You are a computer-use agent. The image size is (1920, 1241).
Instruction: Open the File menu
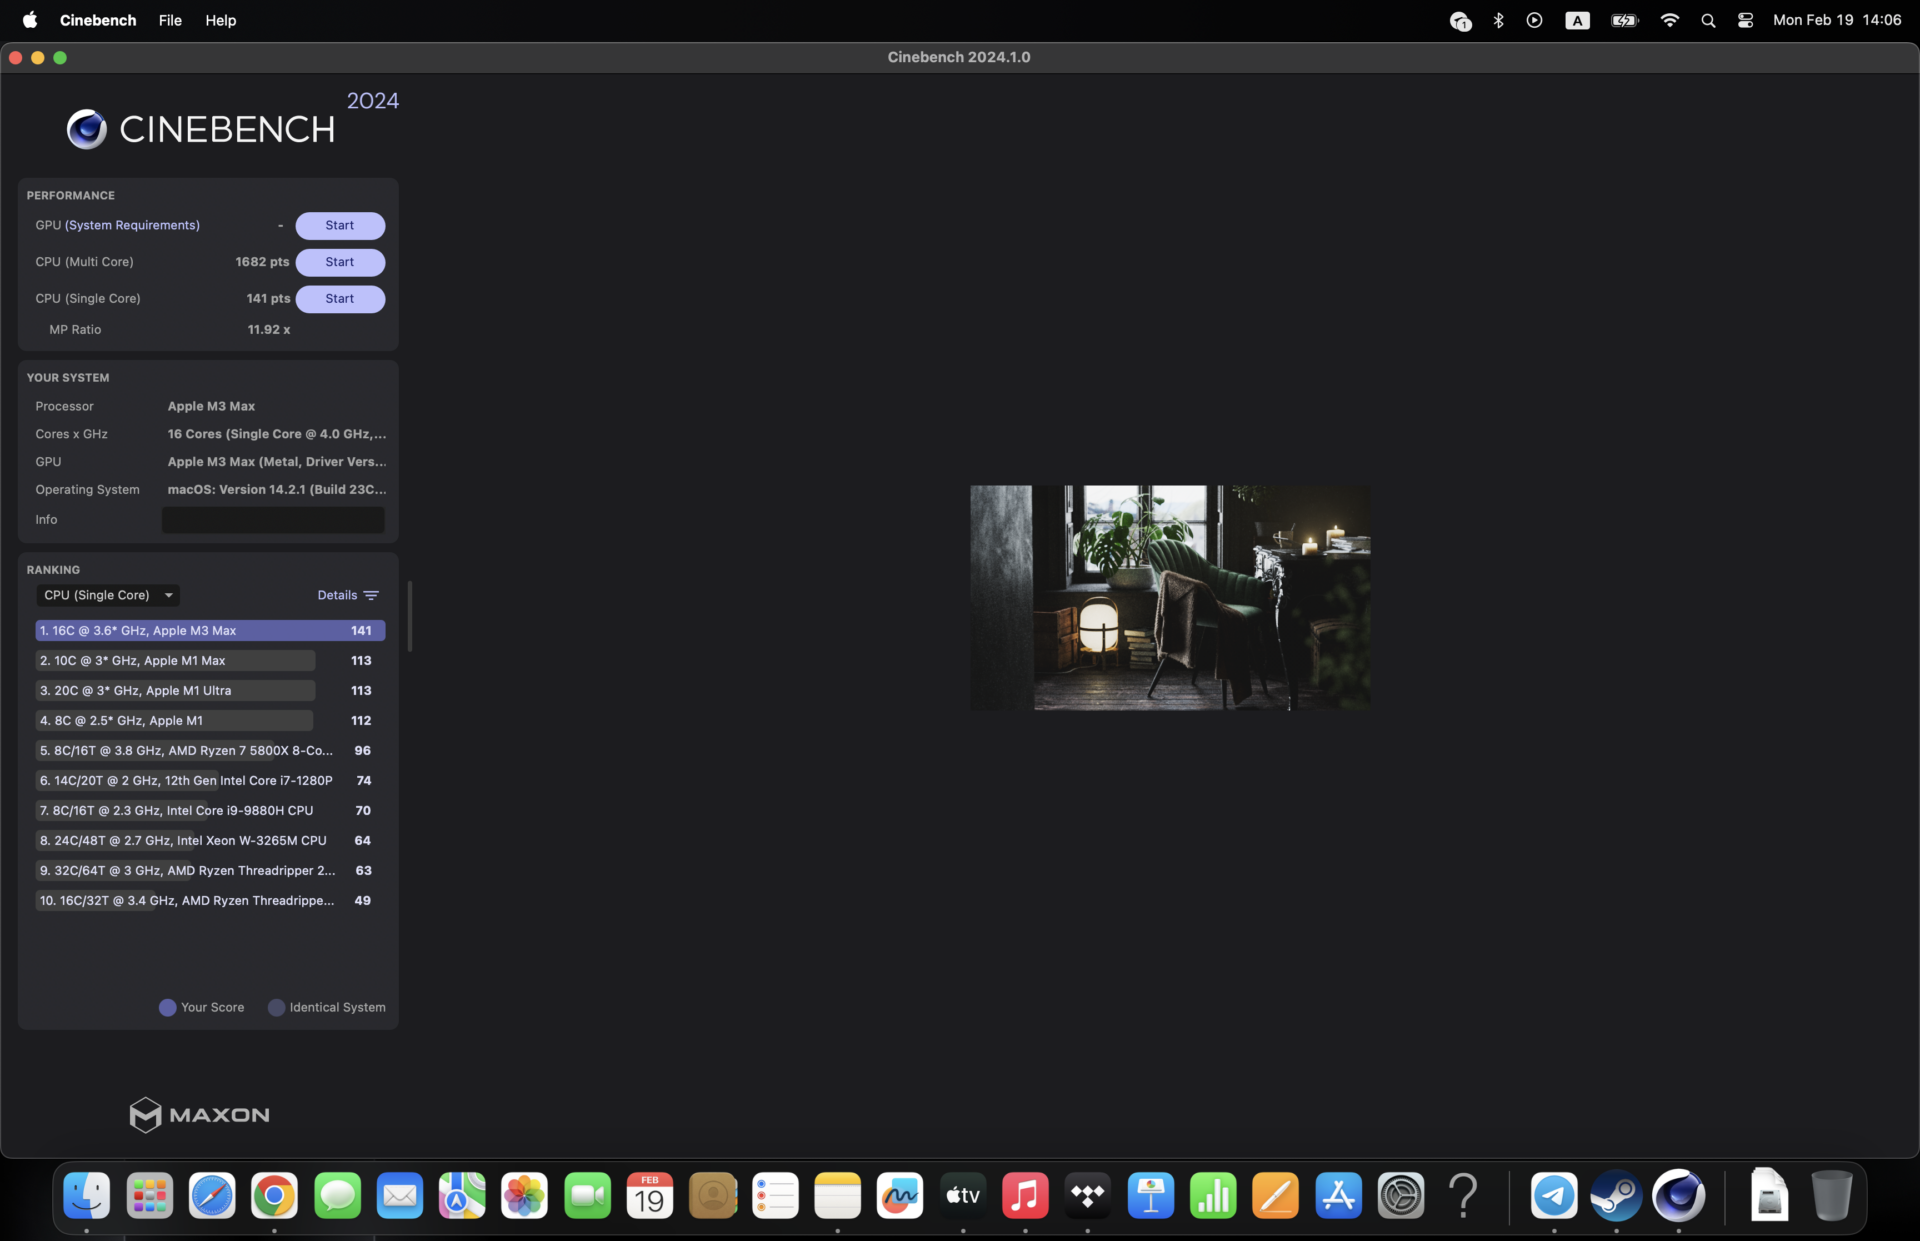pos(170,20)
